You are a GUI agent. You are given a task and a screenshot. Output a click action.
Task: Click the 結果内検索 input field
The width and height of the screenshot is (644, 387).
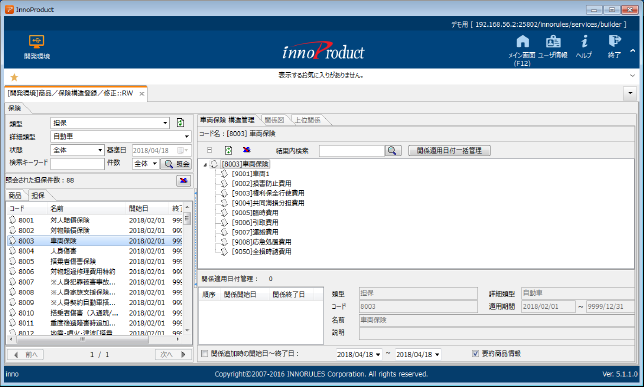352,151
